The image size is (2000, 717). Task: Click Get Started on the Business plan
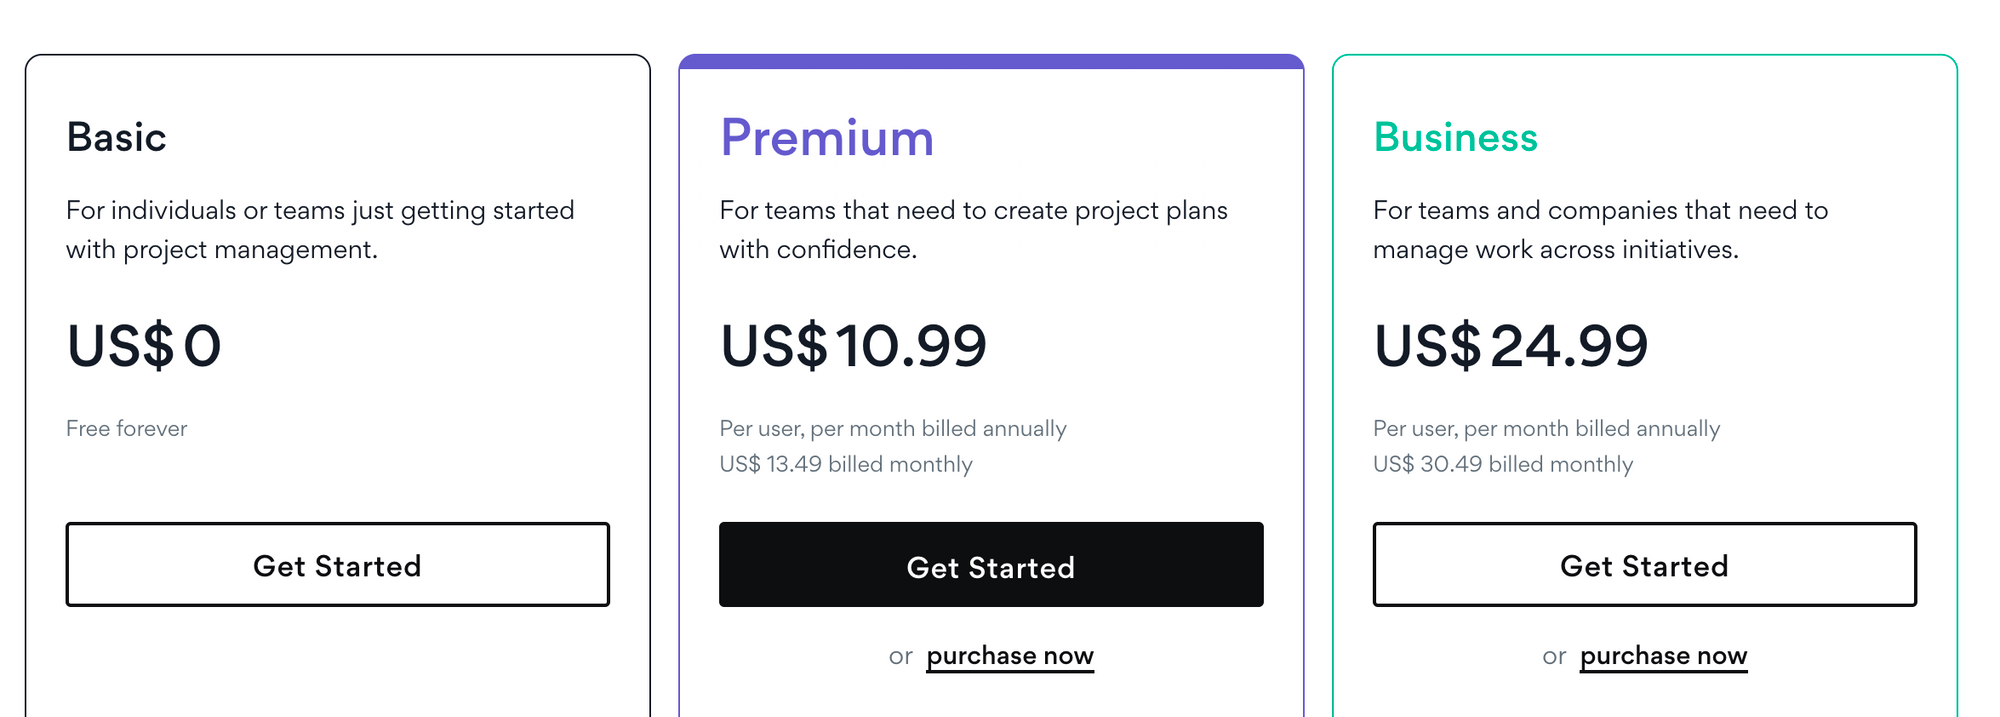point(1643,565)
